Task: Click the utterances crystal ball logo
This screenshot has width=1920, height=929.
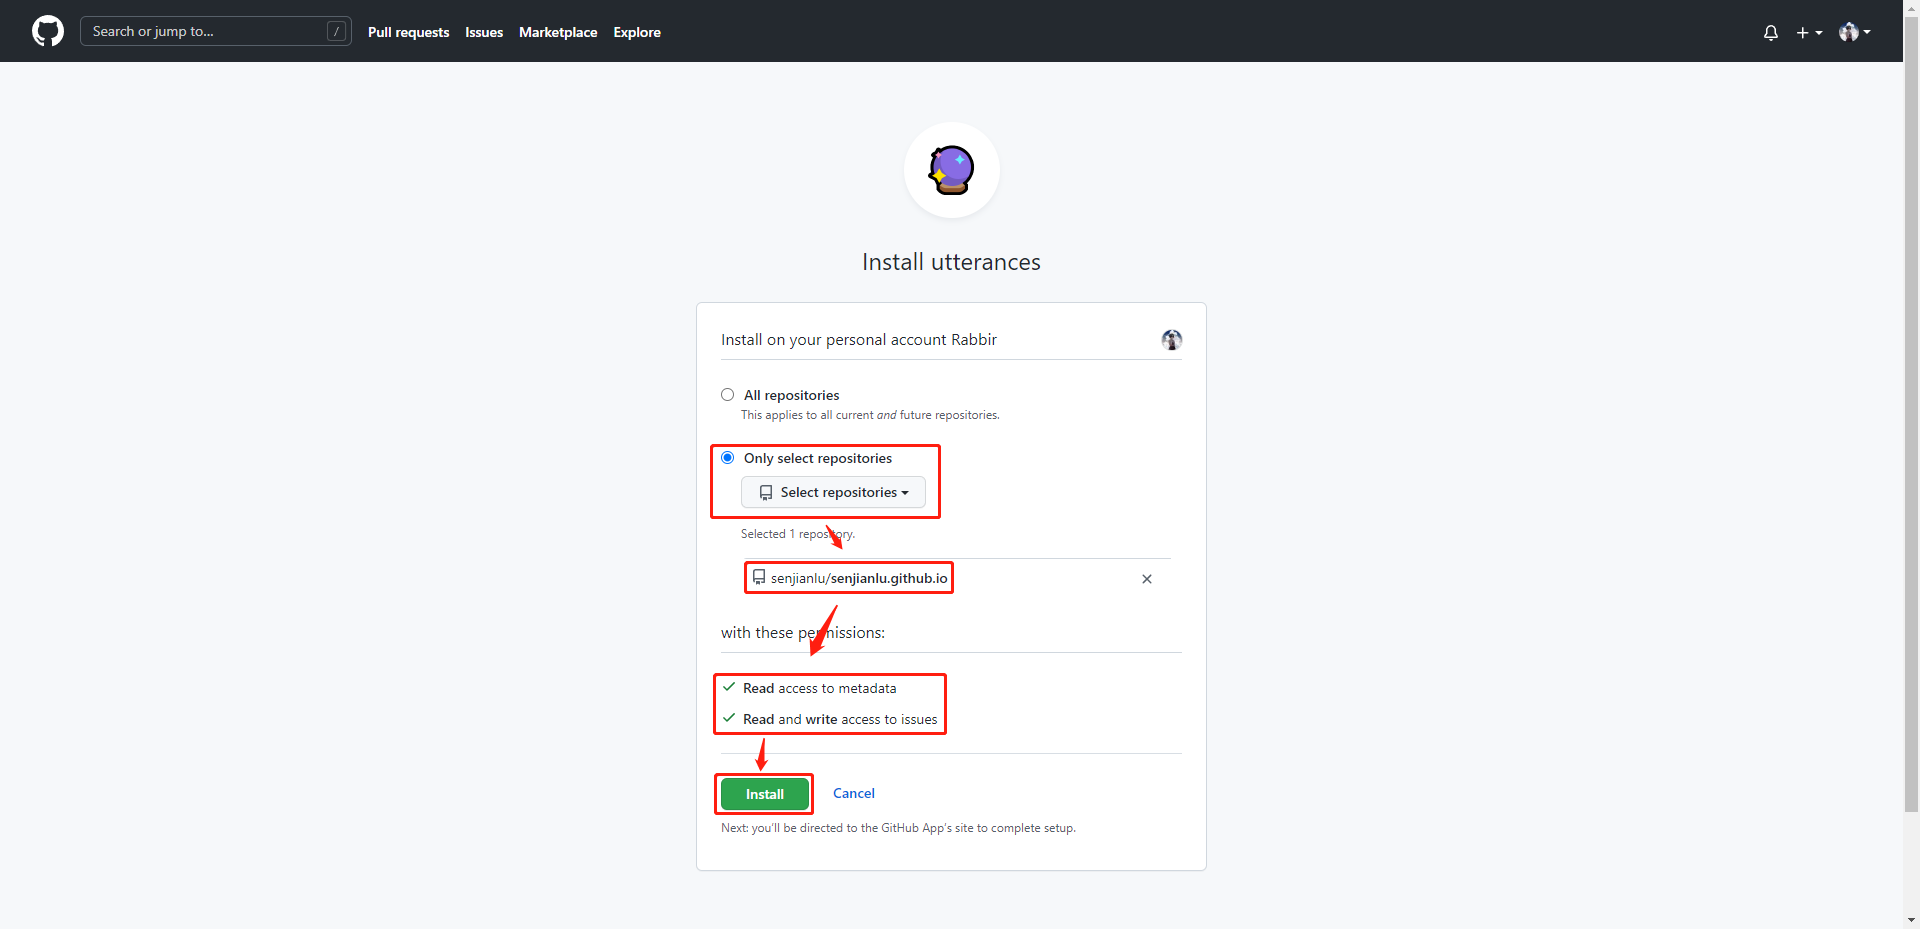Action: pos(951,170)
